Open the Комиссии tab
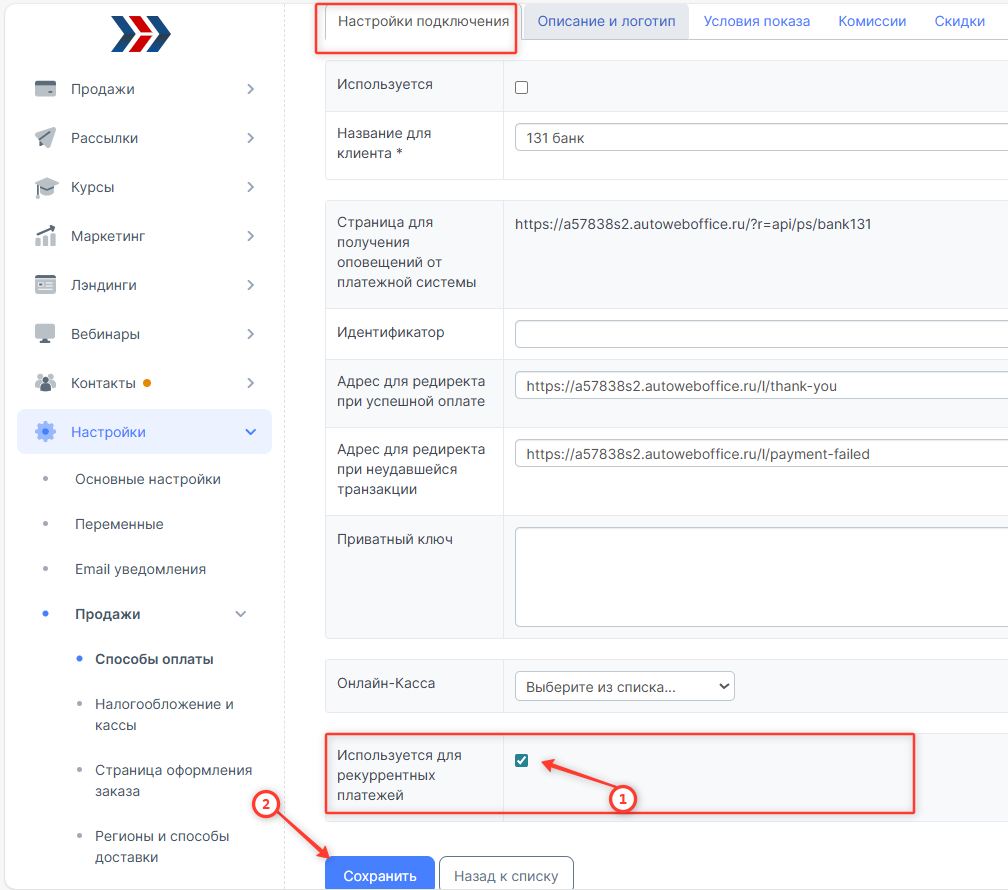The height and width of the screenshot is (890, 1008). (872, 21)
